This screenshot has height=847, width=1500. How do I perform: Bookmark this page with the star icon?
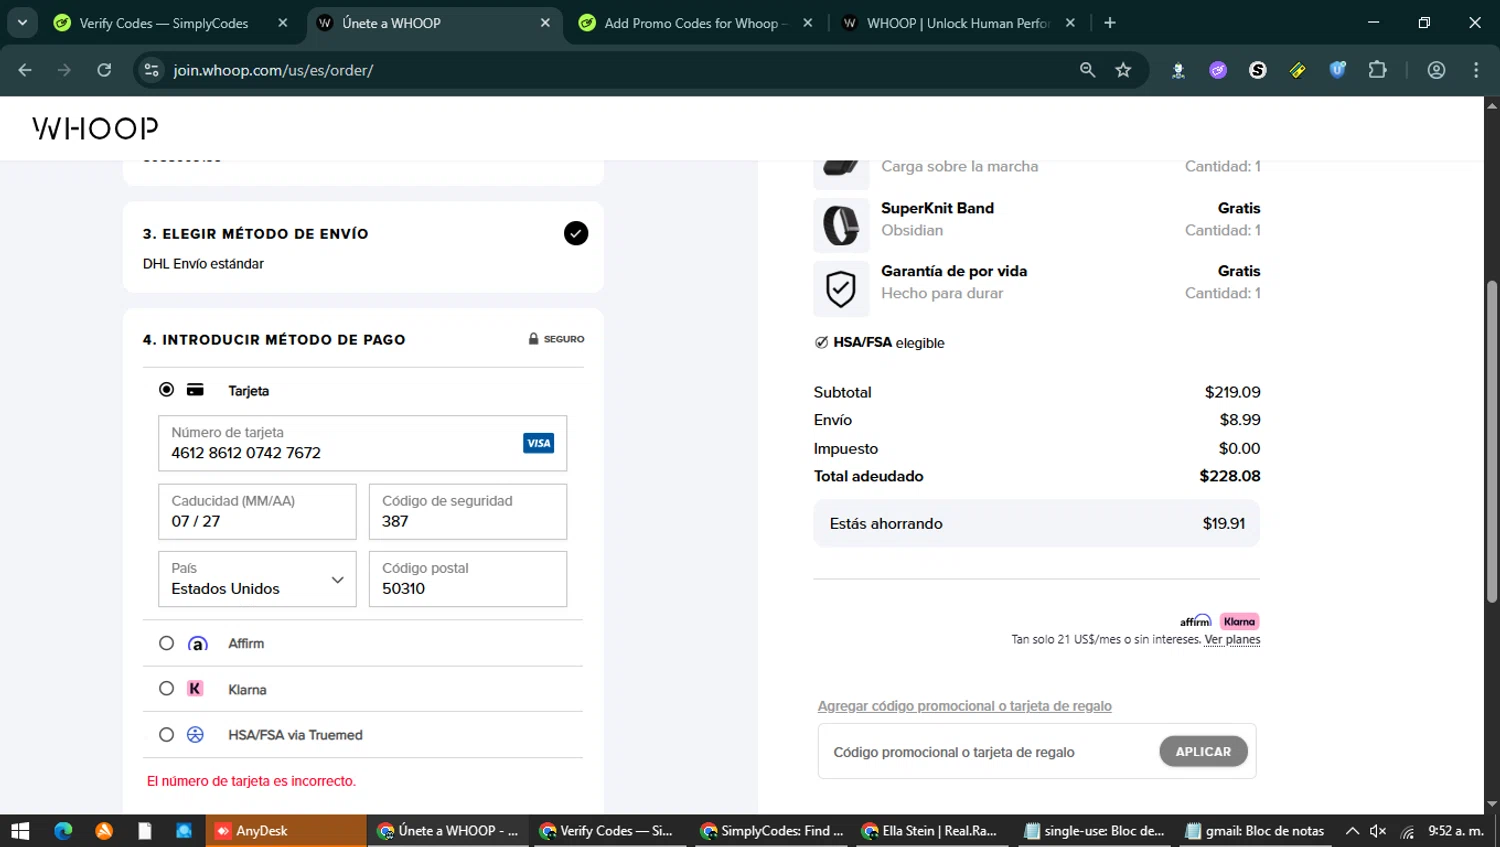tap(1123, 70)
